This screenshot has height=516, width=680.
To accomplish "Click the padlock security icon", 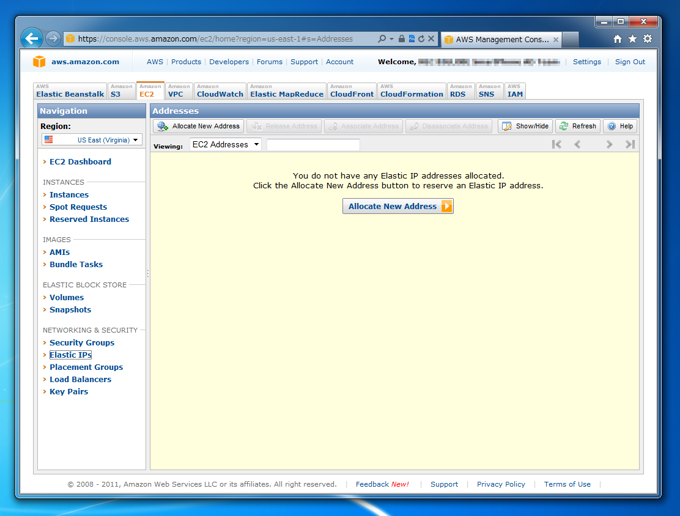I will tap(402, 39).
